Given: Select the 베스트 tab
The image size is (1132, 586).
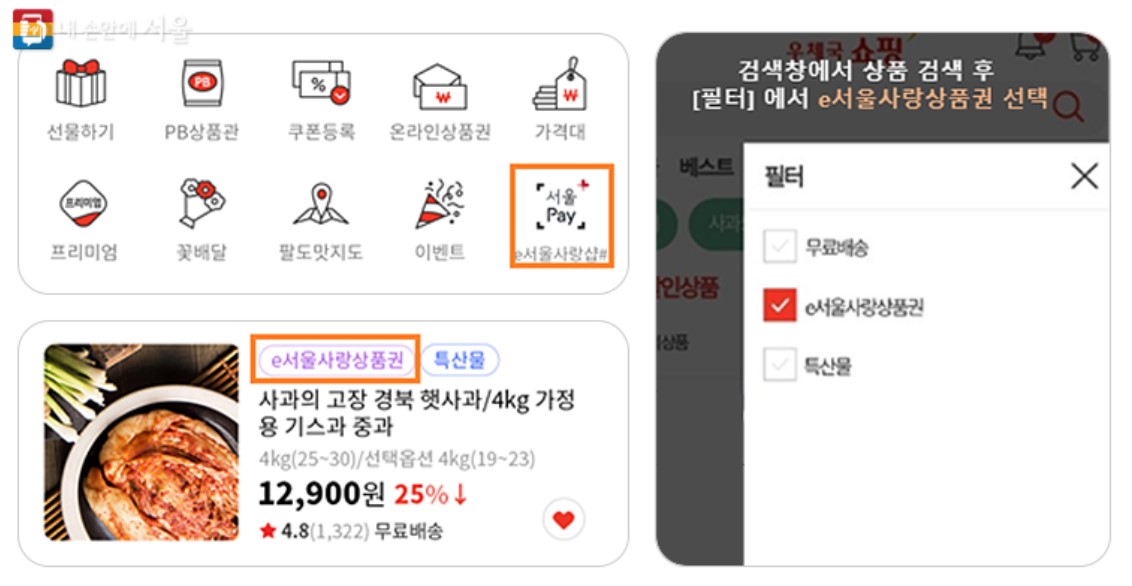Looking at the screenshot, I should (706, 167).
